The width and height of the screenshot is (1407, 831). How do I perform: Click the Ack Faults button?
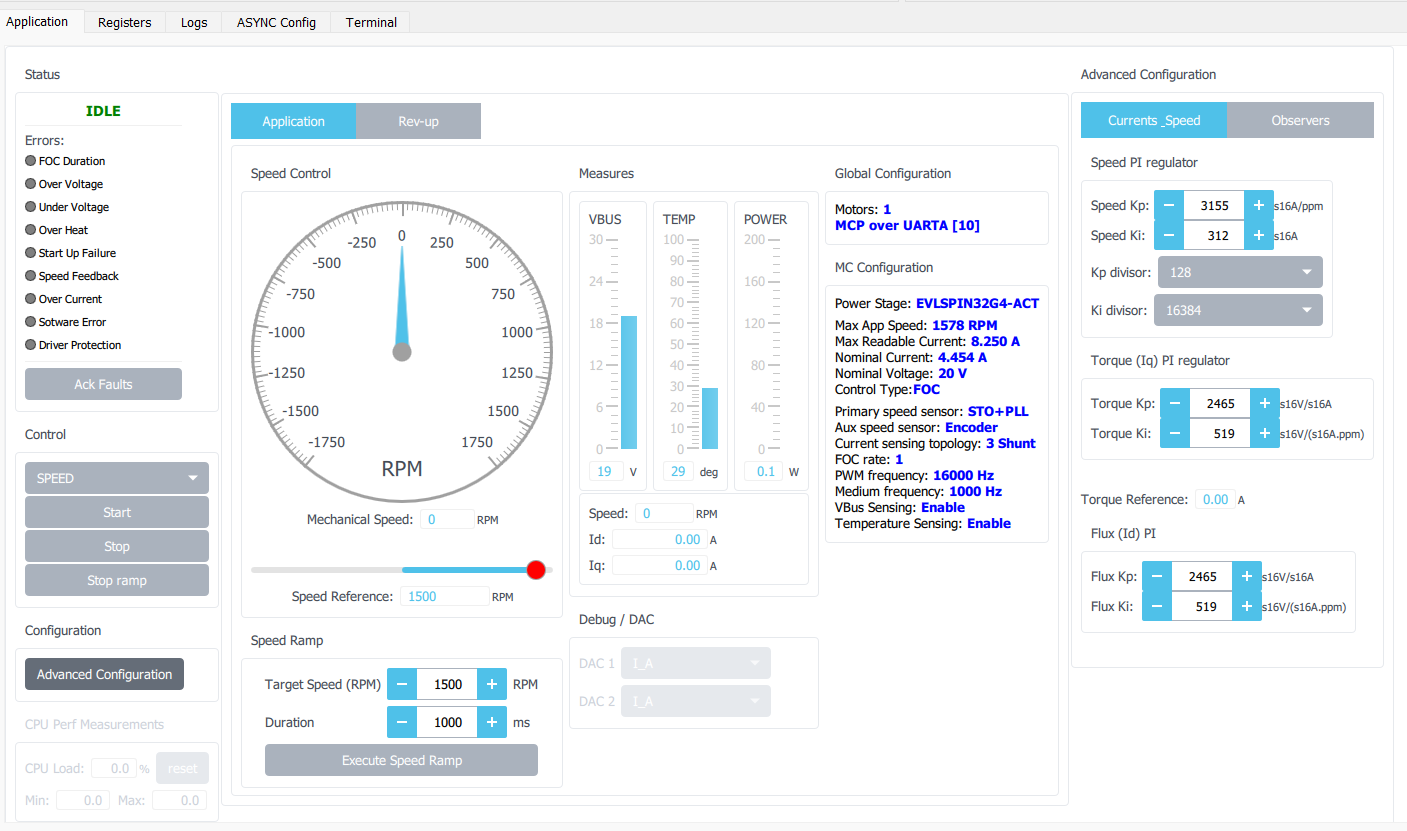[x=103, y=383]
